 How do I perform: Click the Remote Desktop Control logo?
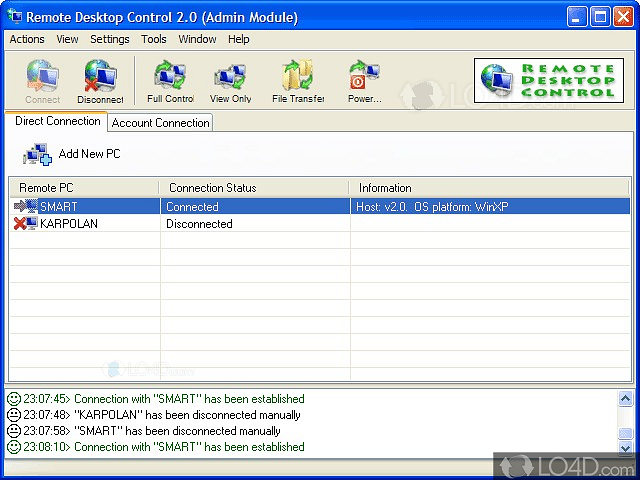point(548,81)
